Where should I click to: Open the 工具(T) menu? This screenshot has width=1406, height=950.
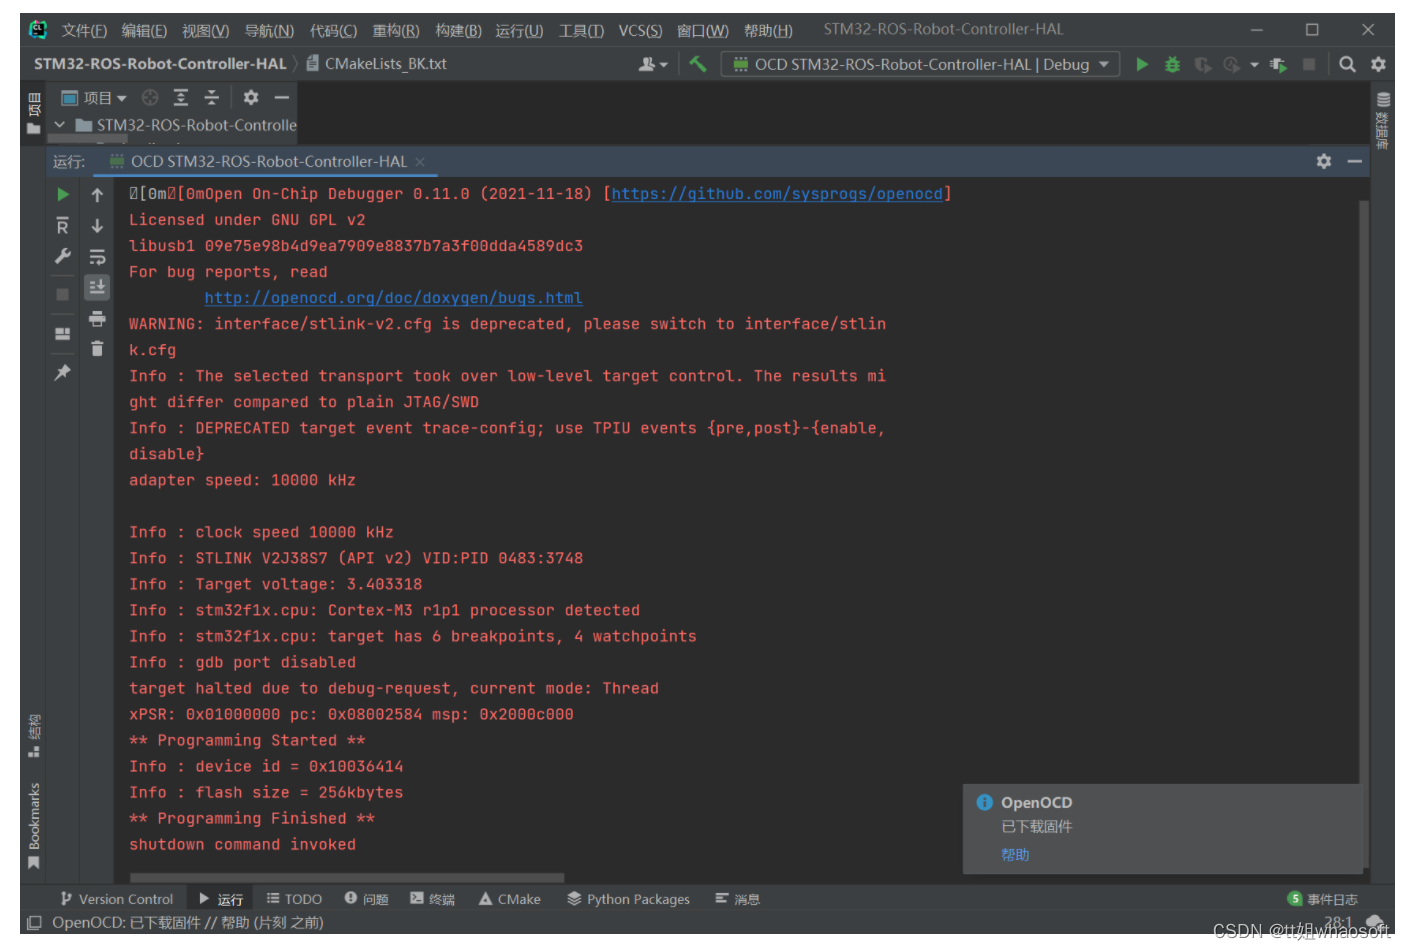pos(581,31)
